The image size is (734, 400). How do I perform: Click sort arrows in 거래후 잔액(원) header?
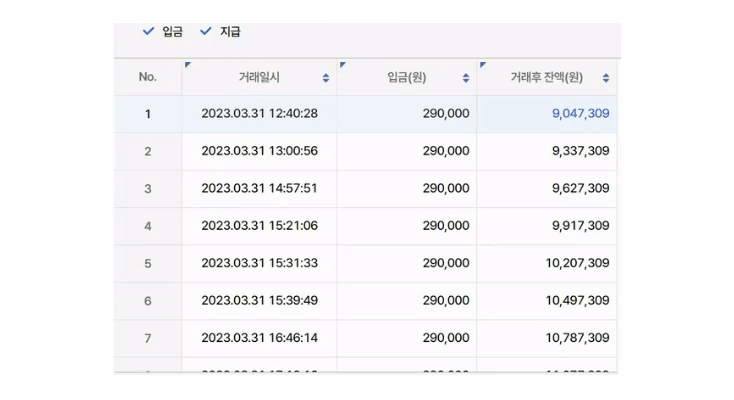coord(606,78)
